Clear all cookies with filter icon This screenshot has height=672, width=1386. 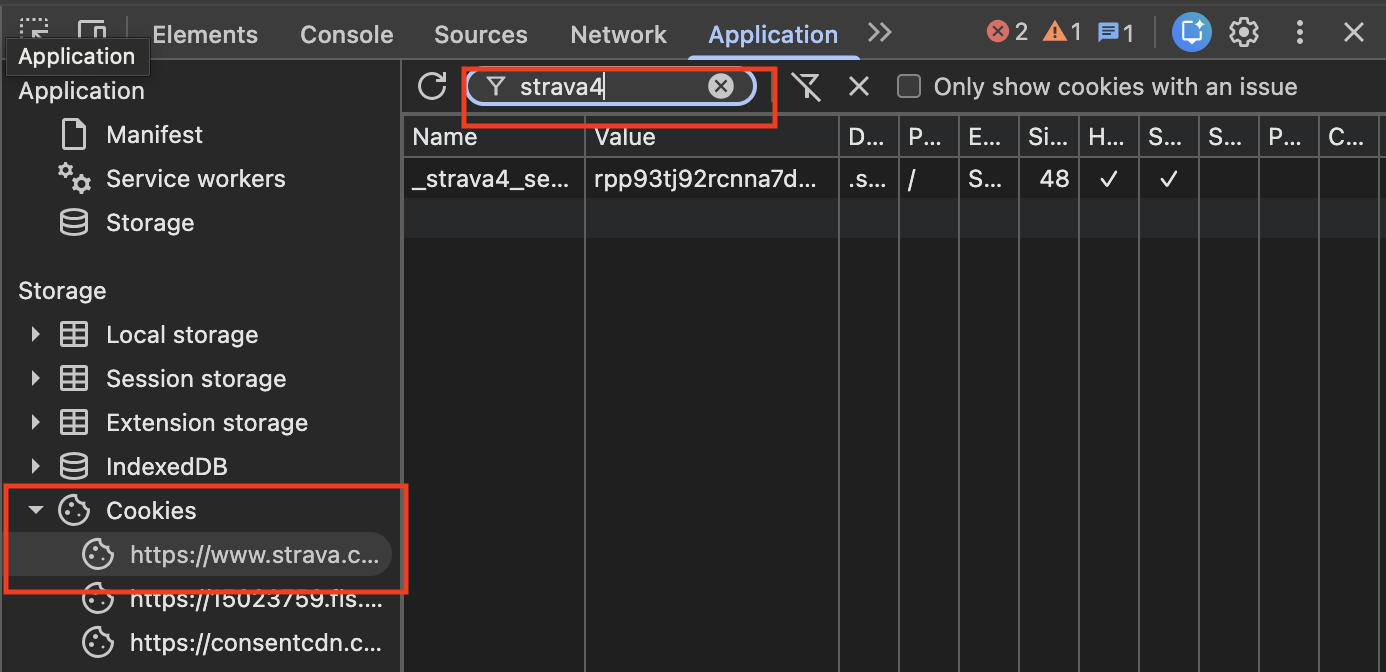pos(806,87)
